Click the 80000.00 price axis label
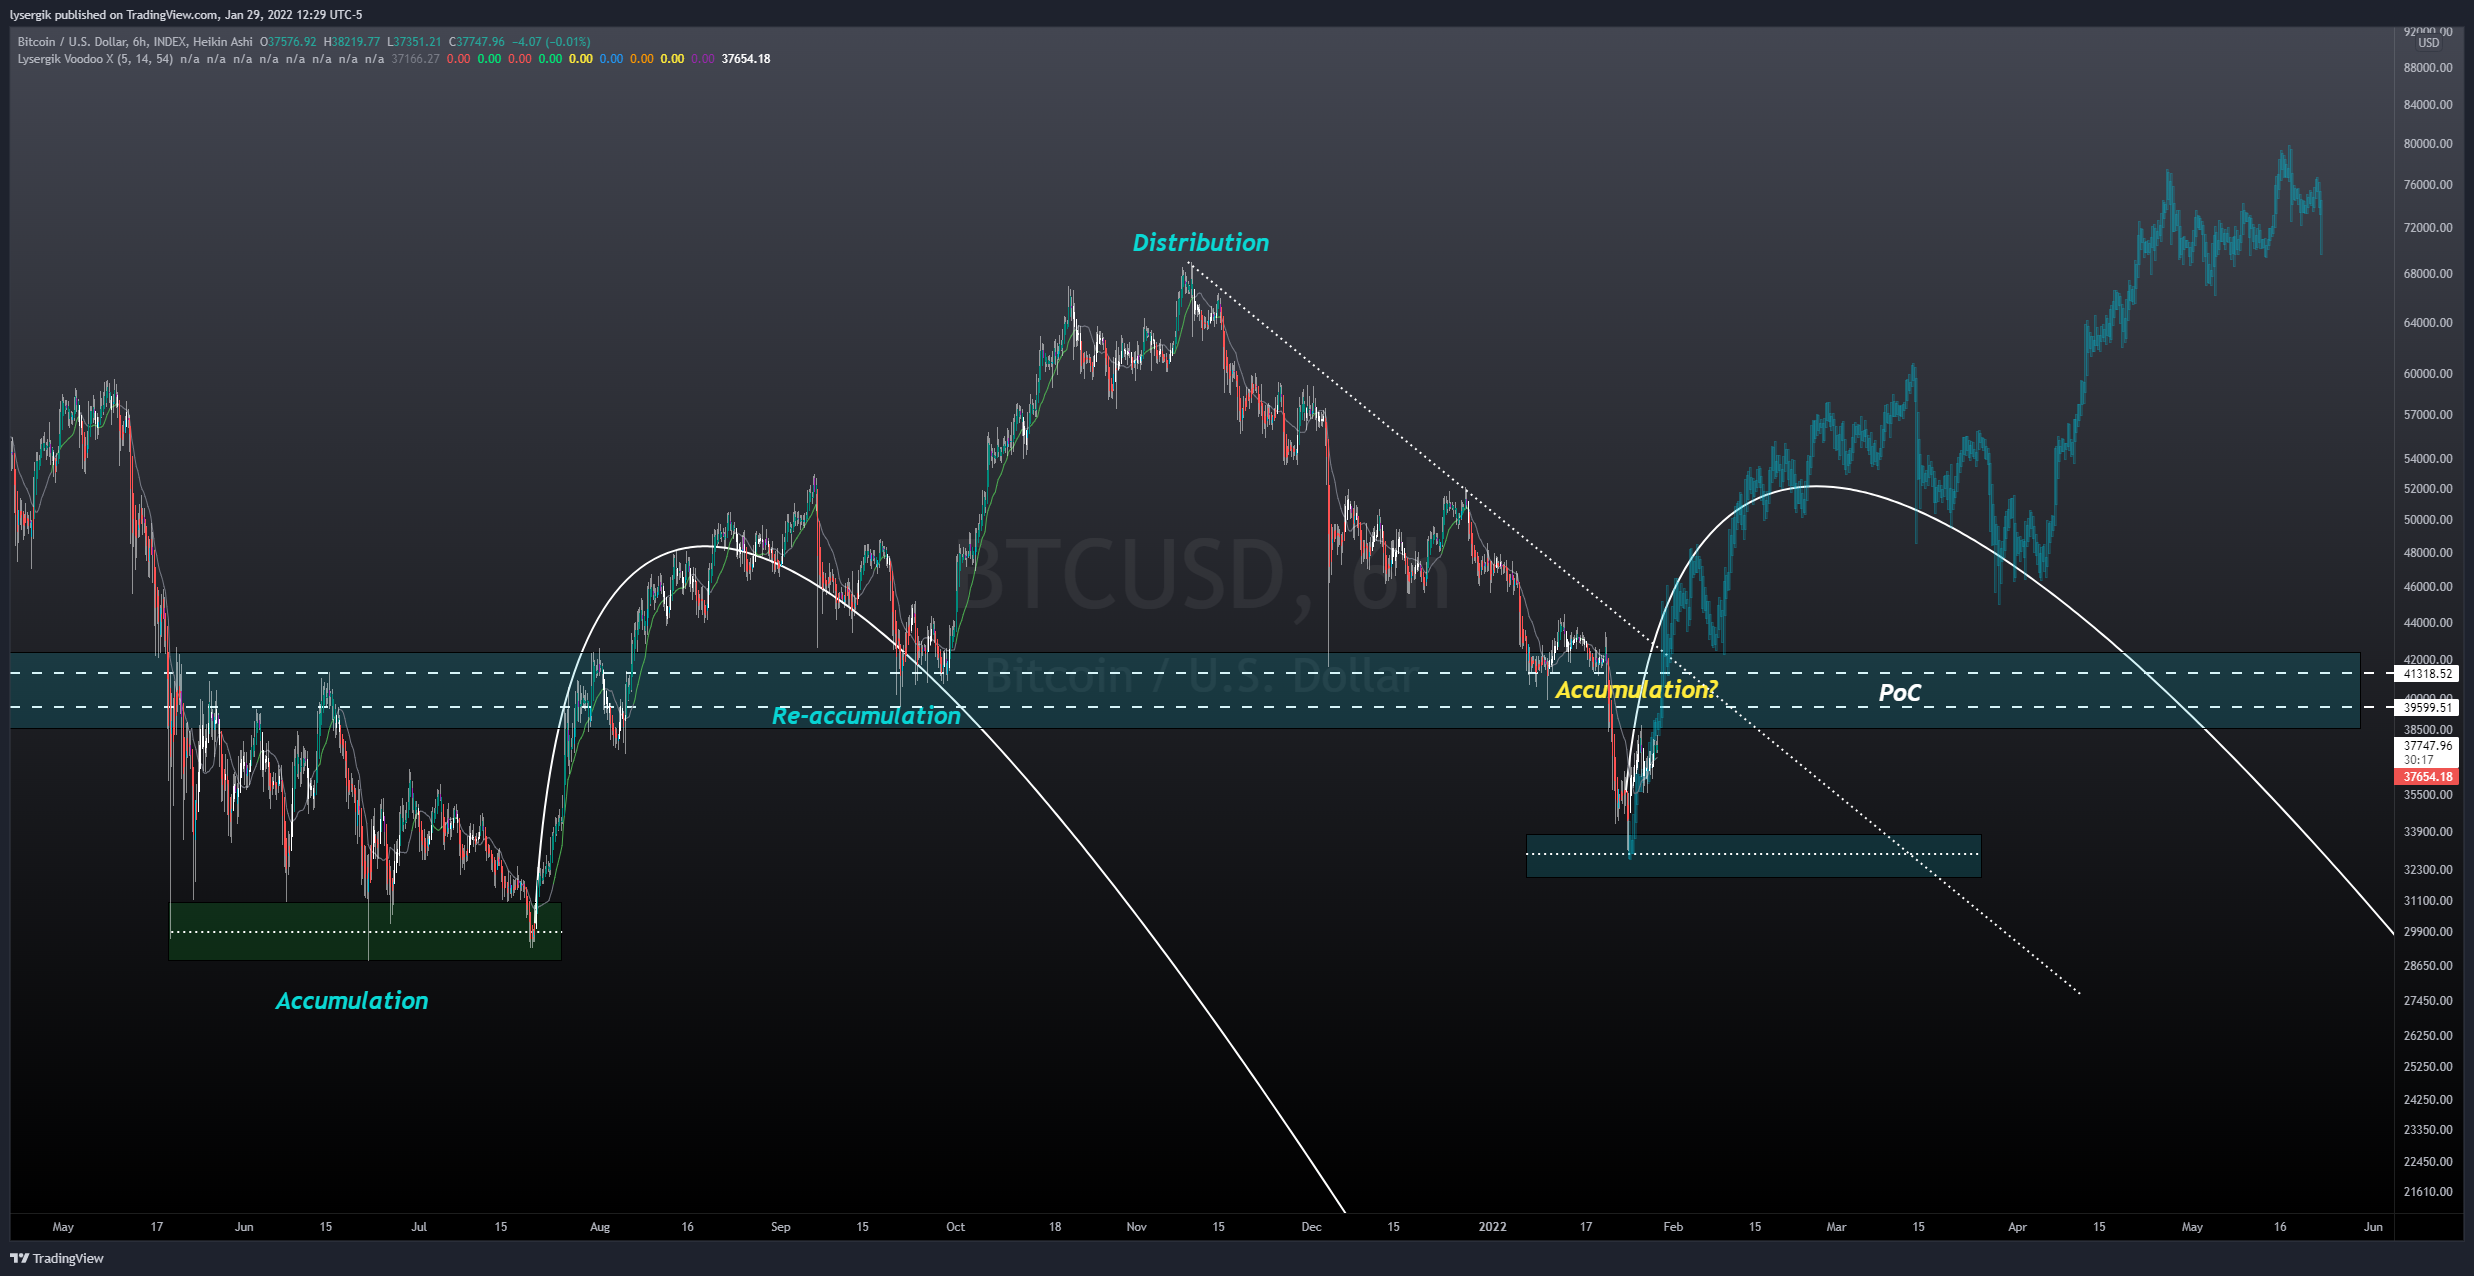 [x=2428, y=144]
